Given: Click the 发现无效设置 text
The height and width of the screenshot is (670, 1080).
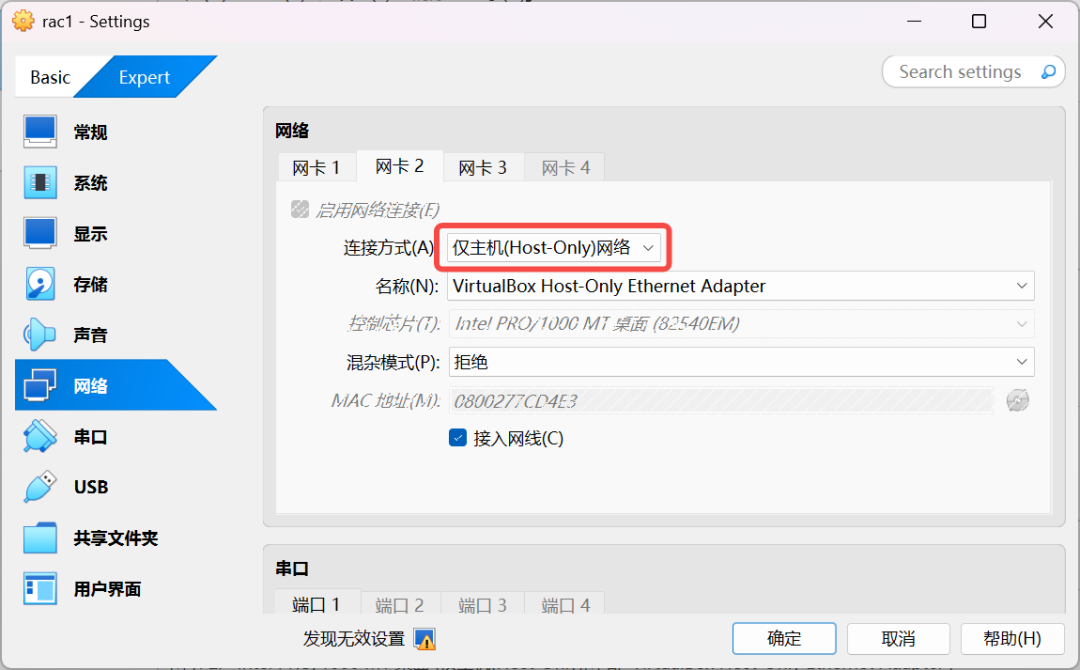Looking at the screenshot, I should click(354, 639).
